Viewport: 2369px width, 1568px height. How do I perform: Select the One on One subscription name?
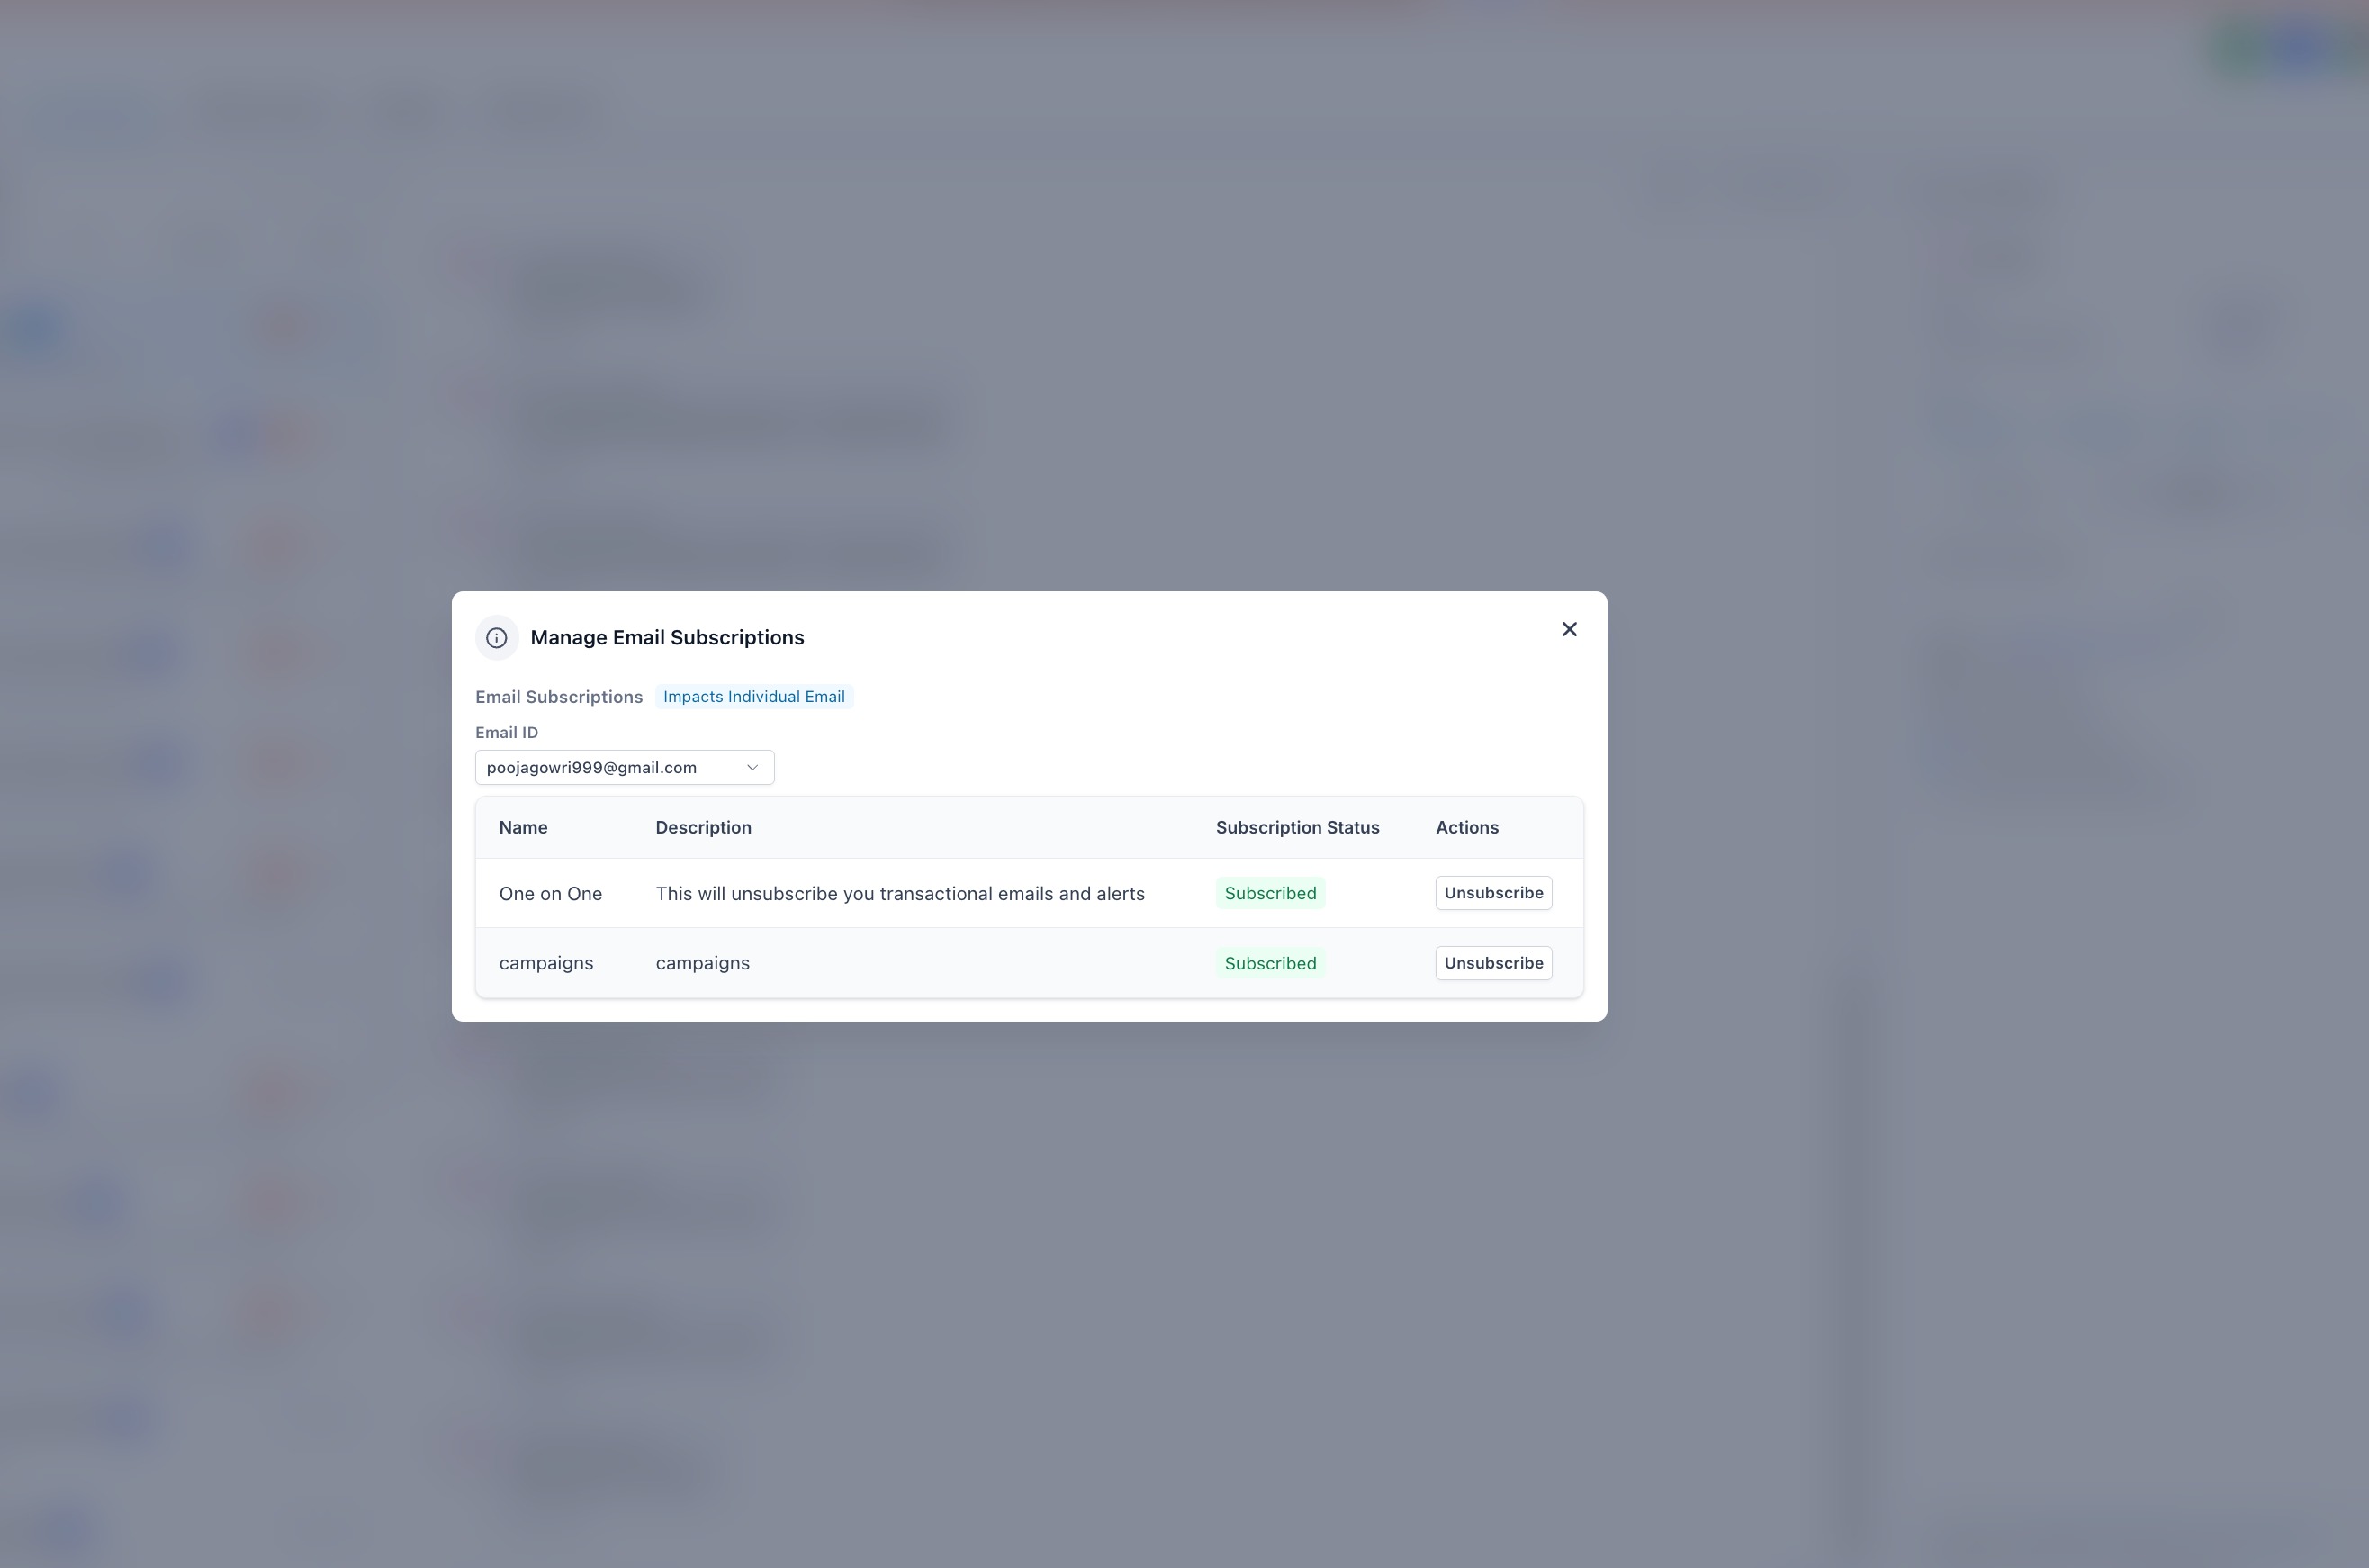550,894
